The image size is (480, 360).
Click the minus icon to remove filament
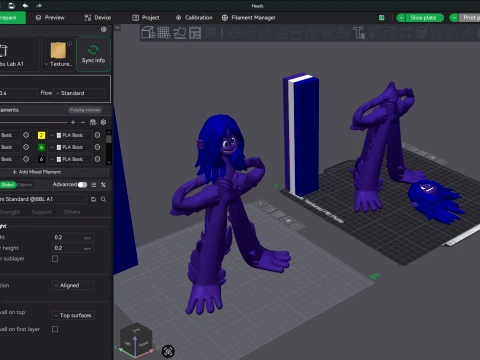[83, 122]
